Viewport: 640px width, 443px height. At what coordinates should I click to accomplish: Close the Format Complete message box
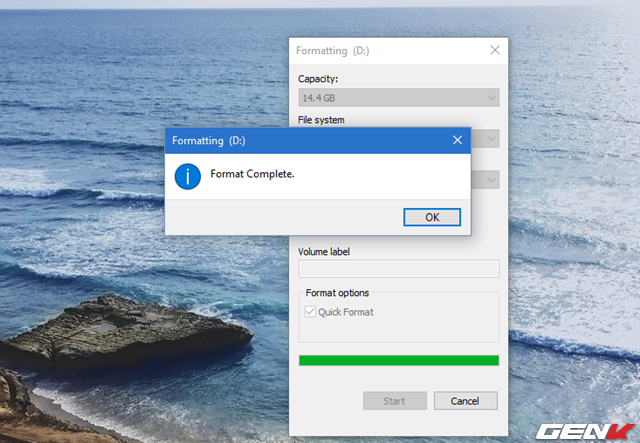pos(458,141)
